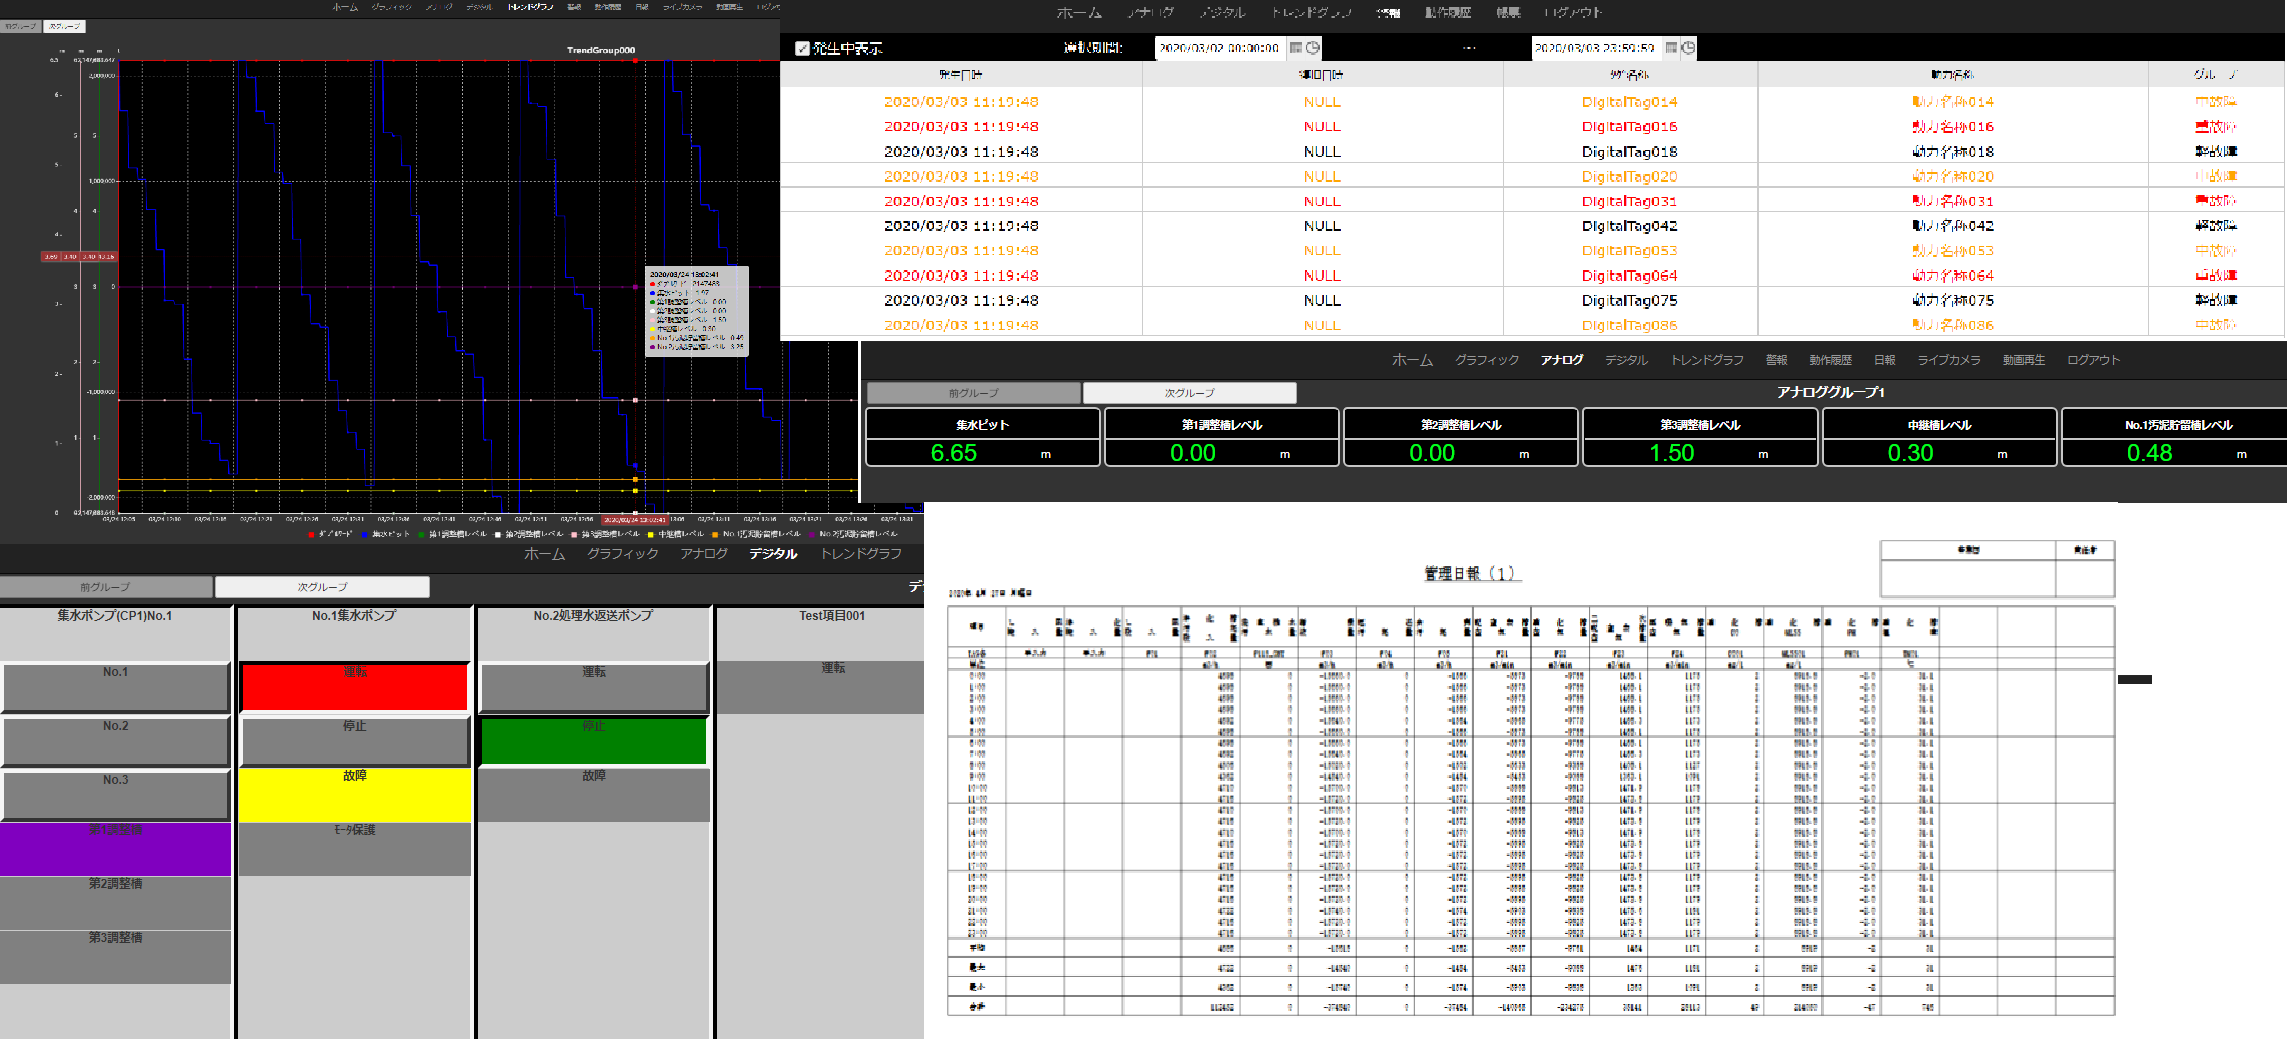Select the DigitalTag014 alarm row
Image resolution: width=2287 pixels, height=1039 pixels.
[1533, 102]
